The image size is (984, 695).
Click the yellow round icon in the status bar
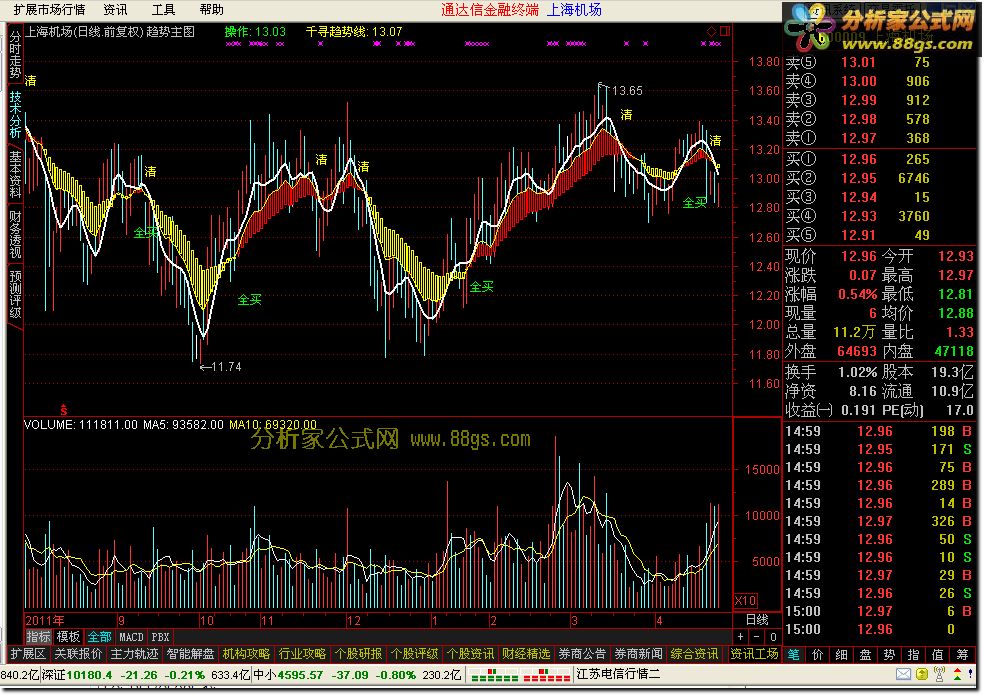[x=922, y=675]
